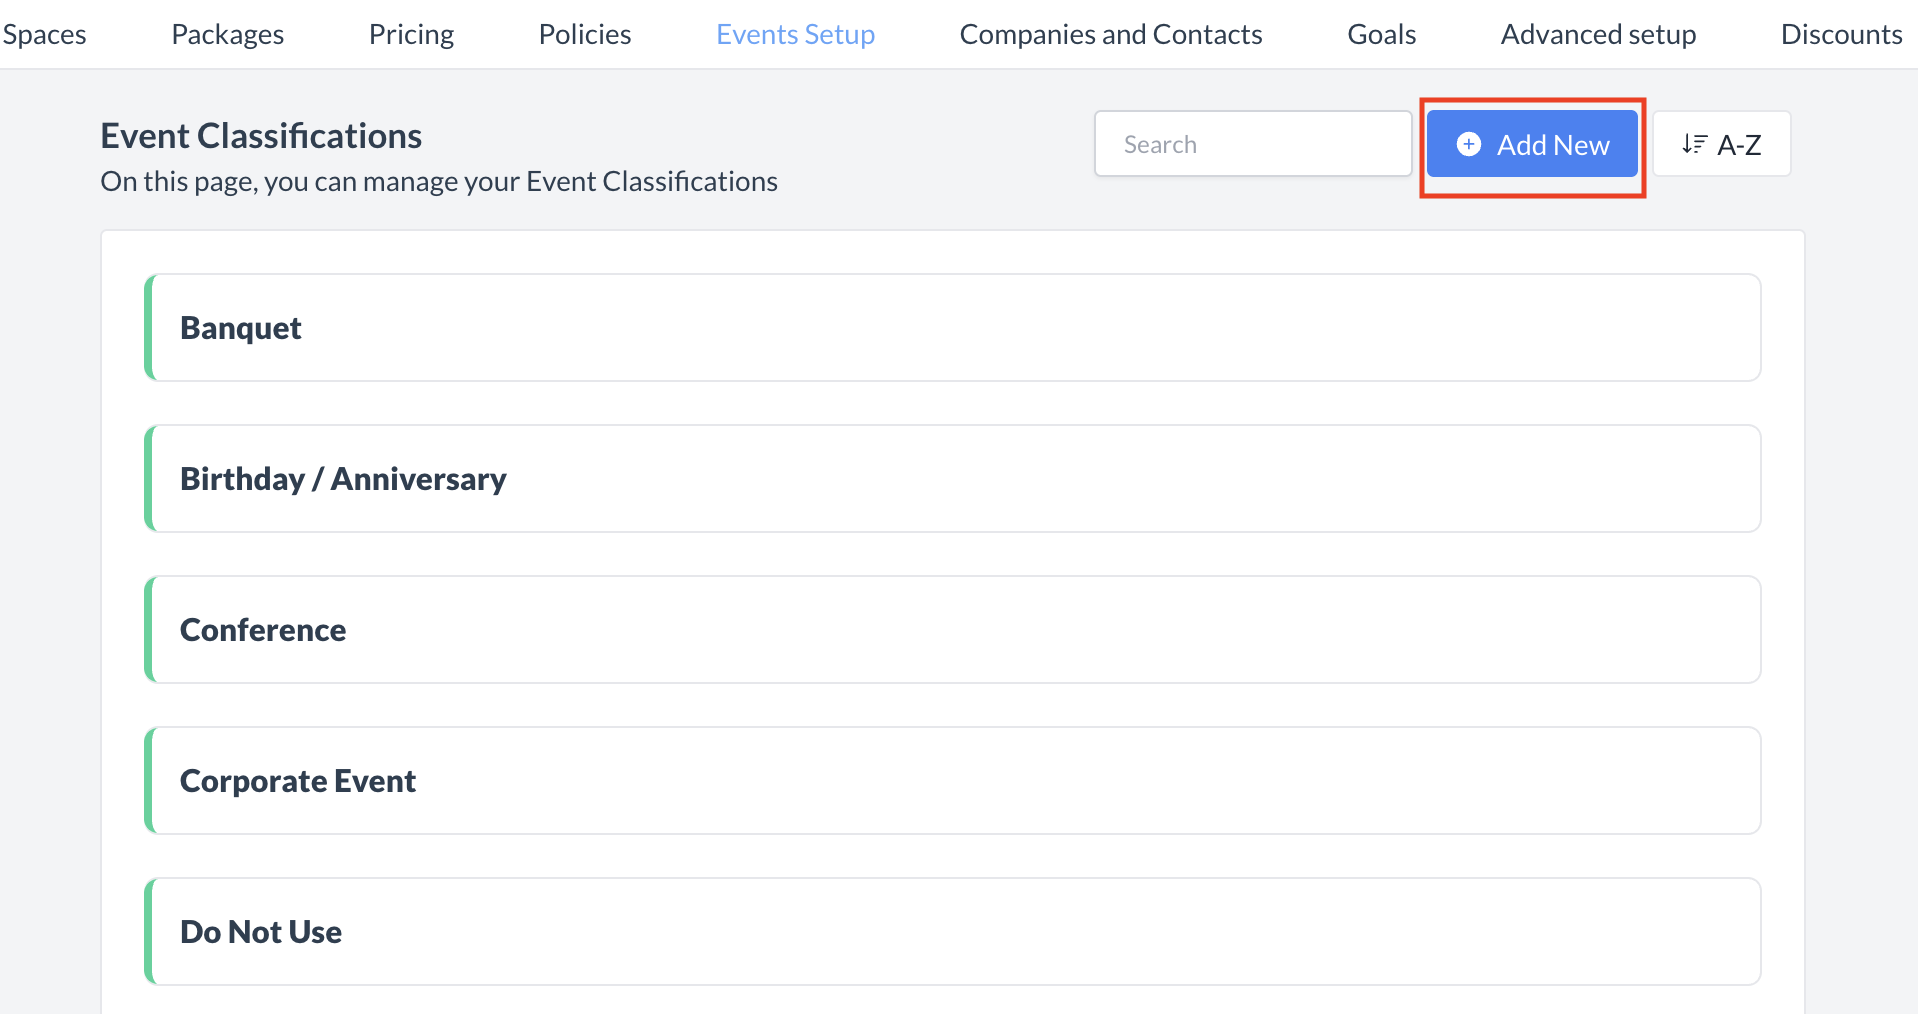Open the Advanced setup tab
1918x1014 pixels.
[1597, 34]
